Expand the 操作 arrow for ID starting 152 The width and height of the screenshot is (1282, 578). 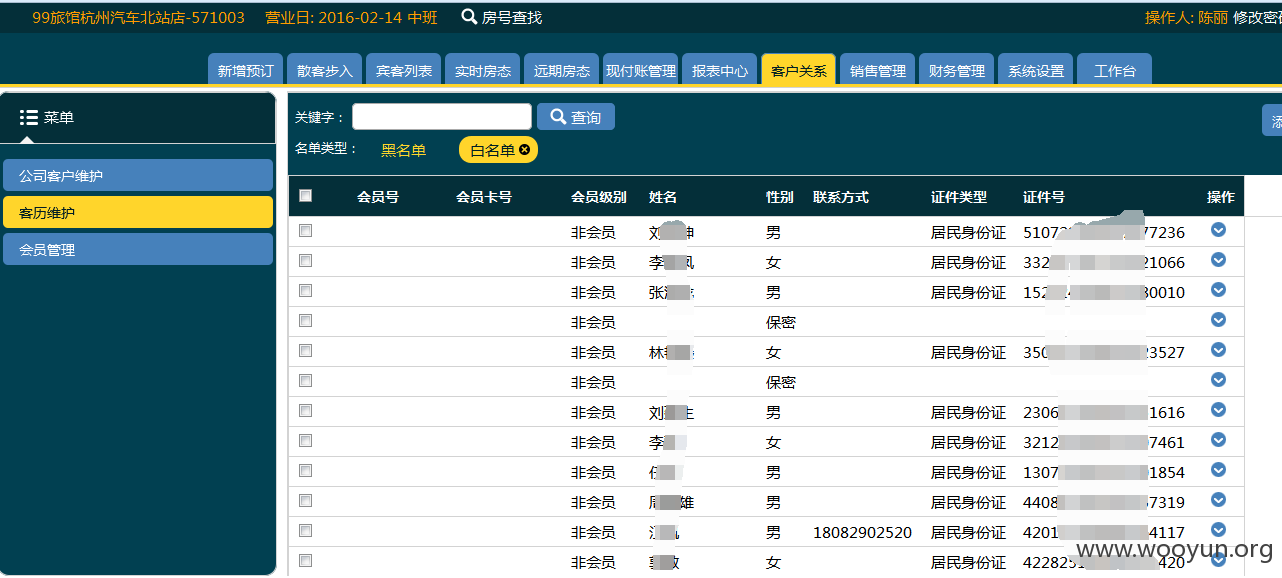pyautogui.click(x=1218, y=290)
